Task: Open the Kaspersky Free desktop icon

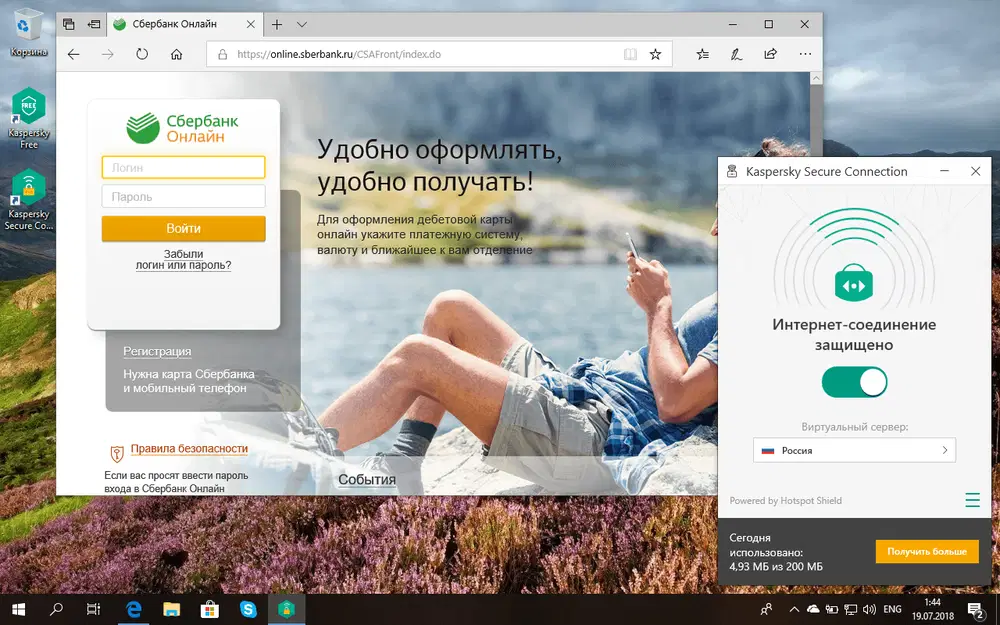Action: tap(28, 105)
